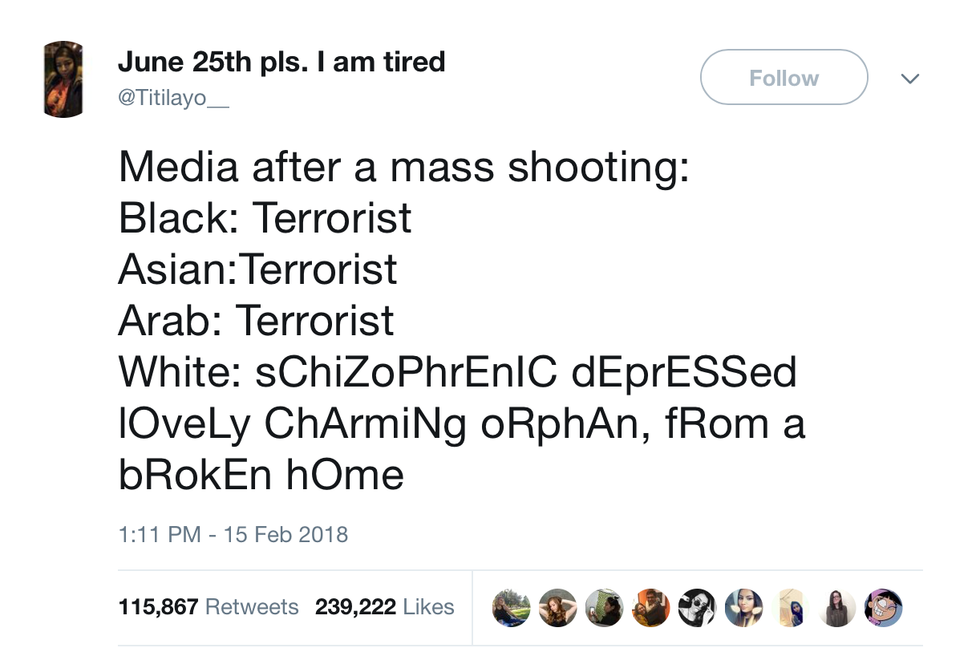
Task: Click liker avatar with blue background and earrings
Action: pos(743,608)
